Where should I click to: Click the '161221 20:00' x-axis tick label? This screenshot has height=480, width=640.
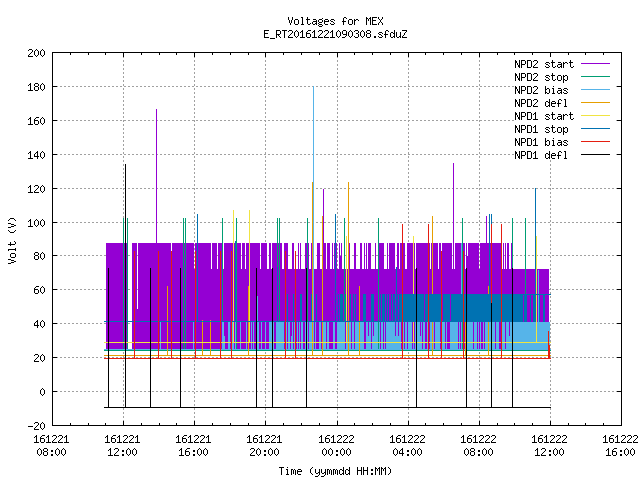tap(264, 446)
